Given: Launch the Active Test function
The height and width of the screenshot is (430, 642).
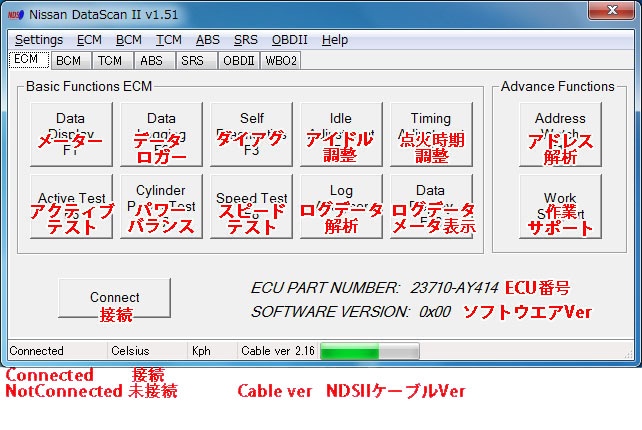Looking at the screenshot, I should tap(70, 206).
